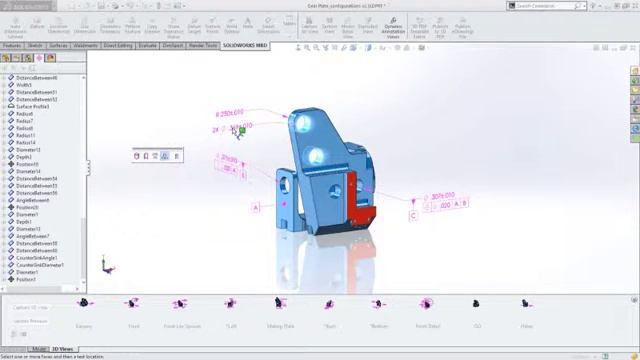
Task: Click Capture 3D View in the ribbon
Action: coord(309,26)
